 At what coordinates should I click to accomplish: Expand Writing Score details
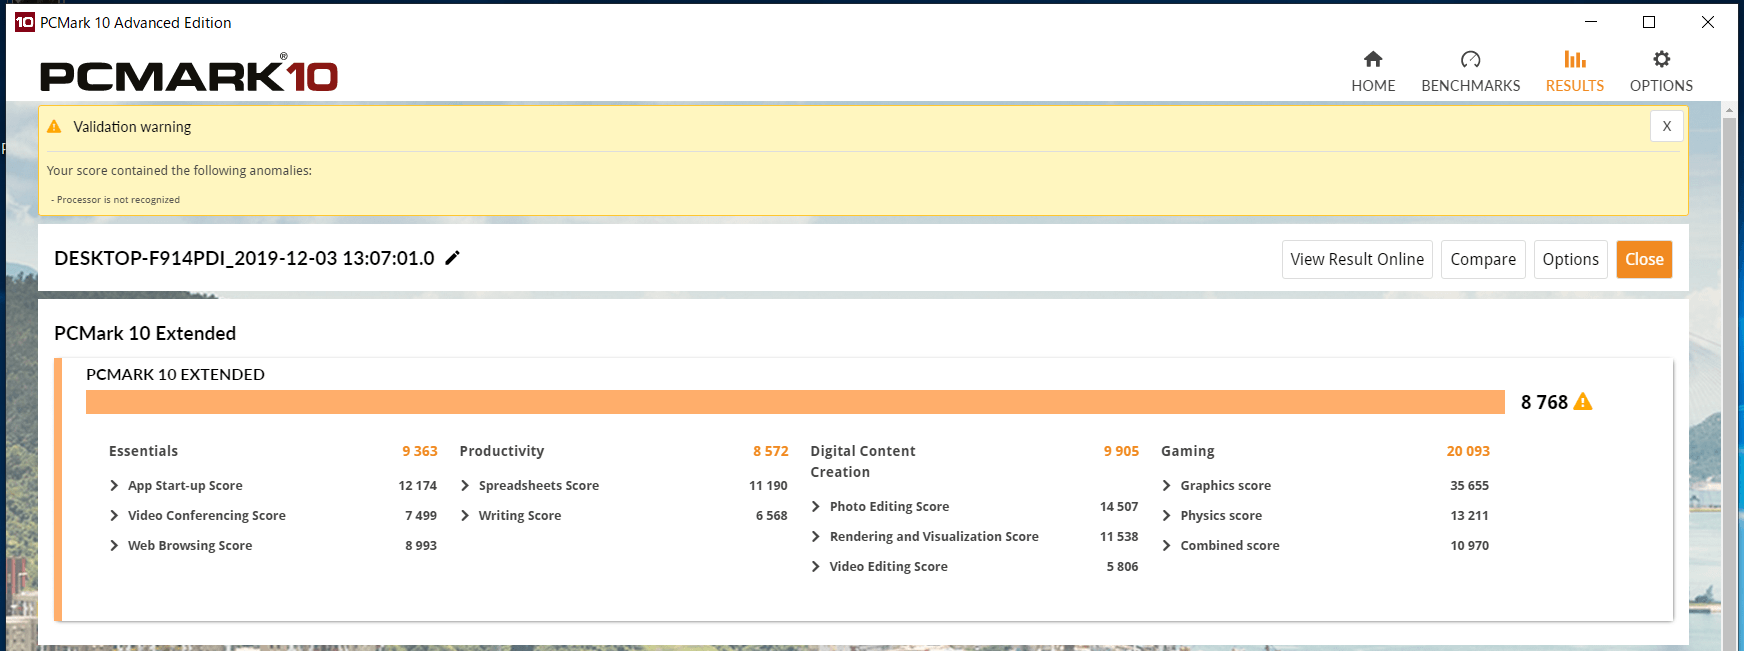pos(465,516)
